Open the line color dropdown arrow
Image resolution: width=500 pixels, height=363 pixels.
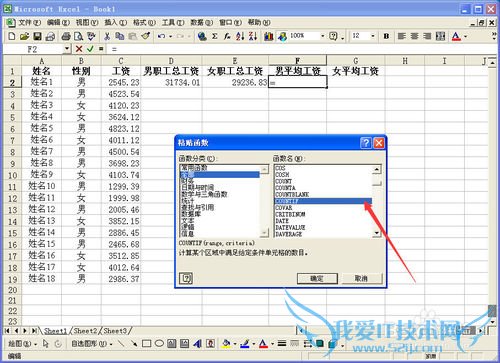coord(254,343)
